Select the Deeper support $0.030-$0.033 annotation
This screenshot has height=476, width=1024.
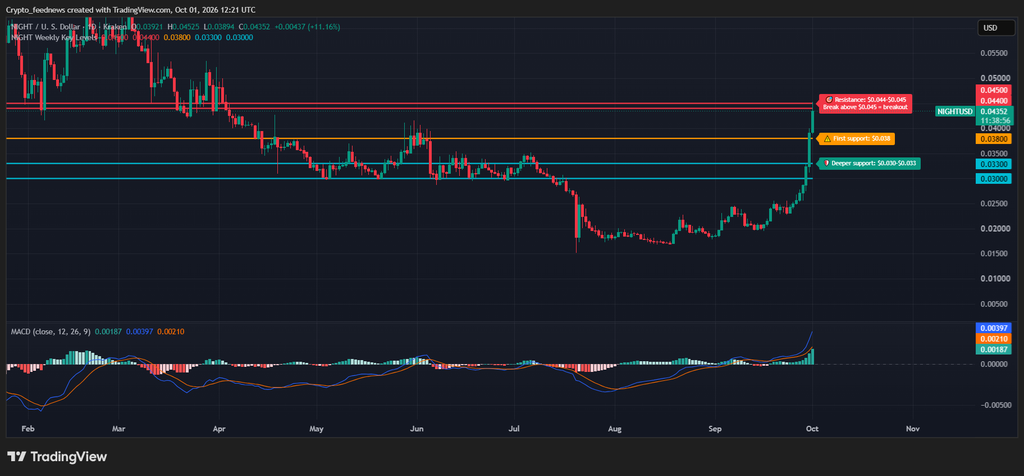click(x=870, y=163)
